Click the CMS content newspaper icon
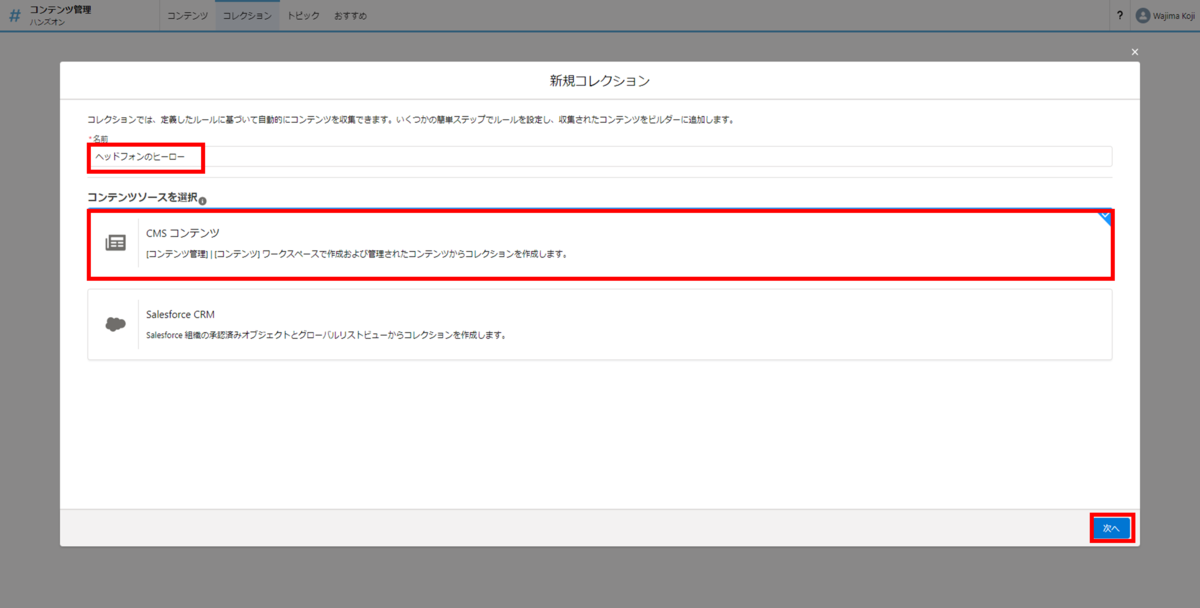The height and width of the screenshot is (608, 1200). pyautogui.click(x=116, y=243)
